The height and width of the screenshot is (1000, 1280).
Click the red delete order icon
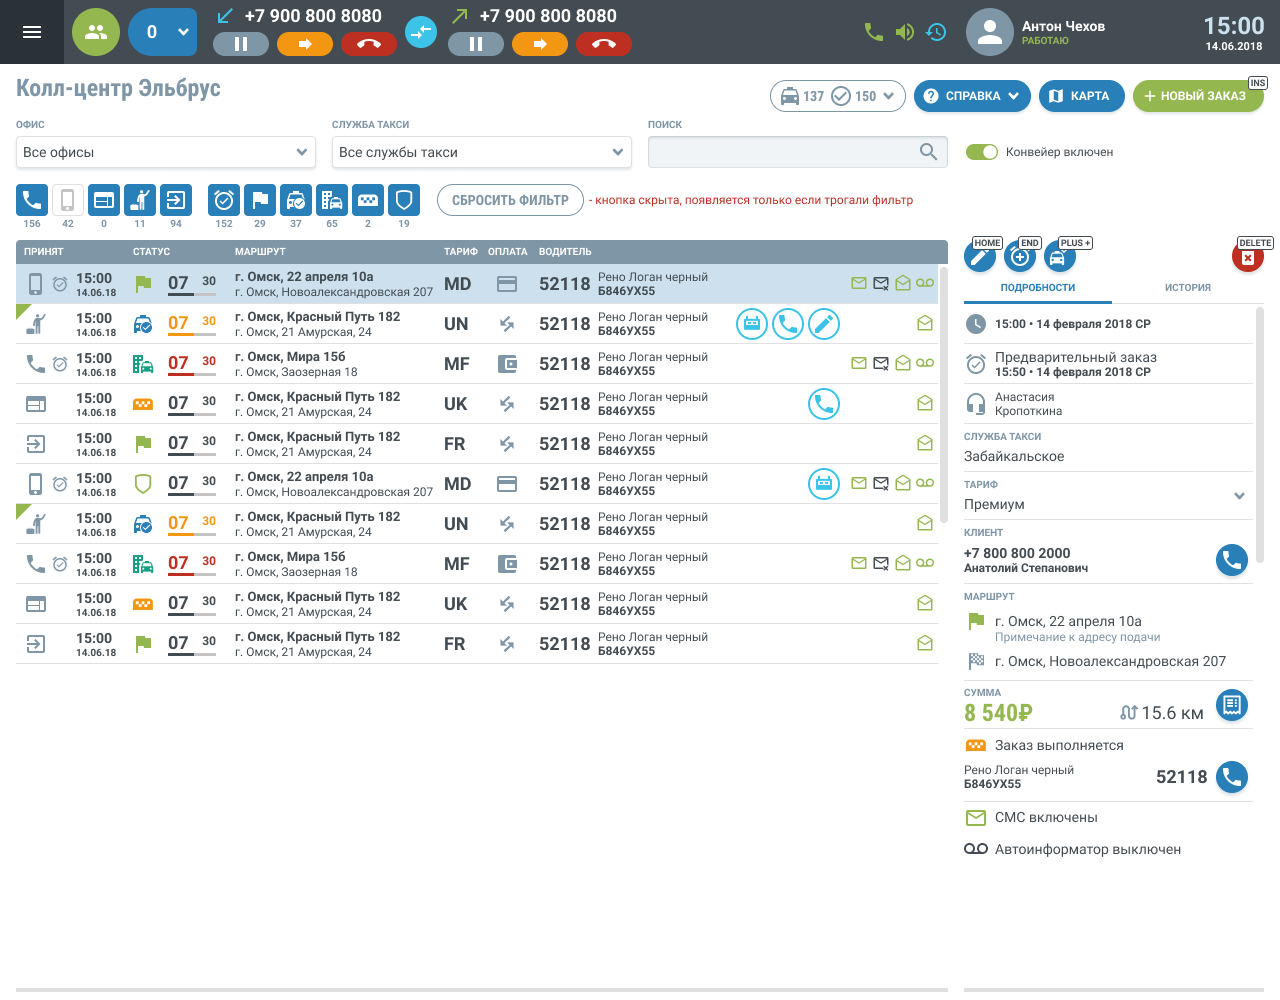[x=1248, y=258]
